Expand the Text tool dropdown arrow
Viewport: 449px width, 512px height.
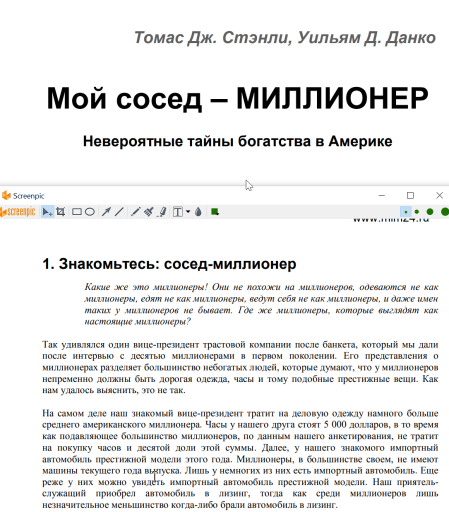(x=188, y=212)
